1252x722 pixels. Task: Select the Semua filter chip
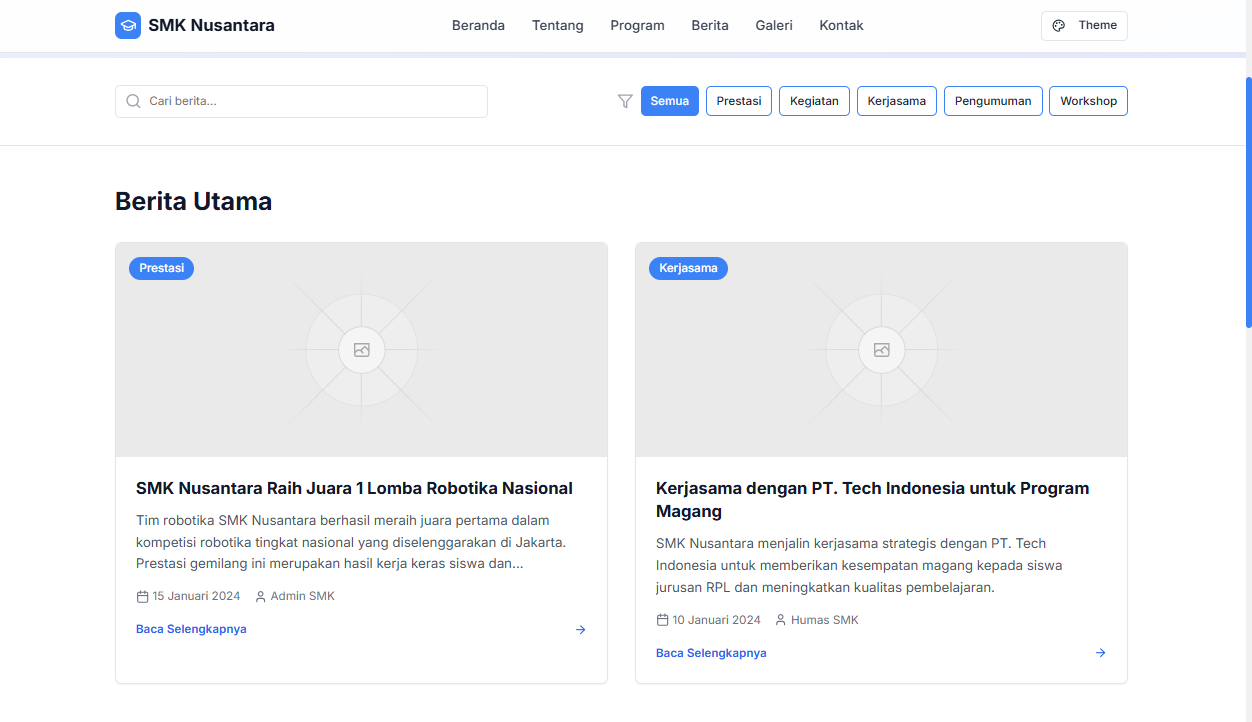click(x=670, y=101)
